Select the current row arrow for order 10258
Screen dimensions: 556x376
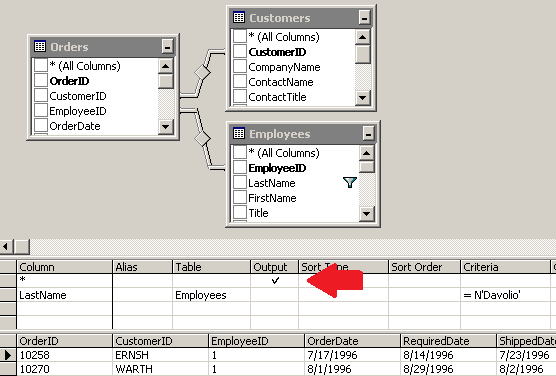click(x=8, y=355)
